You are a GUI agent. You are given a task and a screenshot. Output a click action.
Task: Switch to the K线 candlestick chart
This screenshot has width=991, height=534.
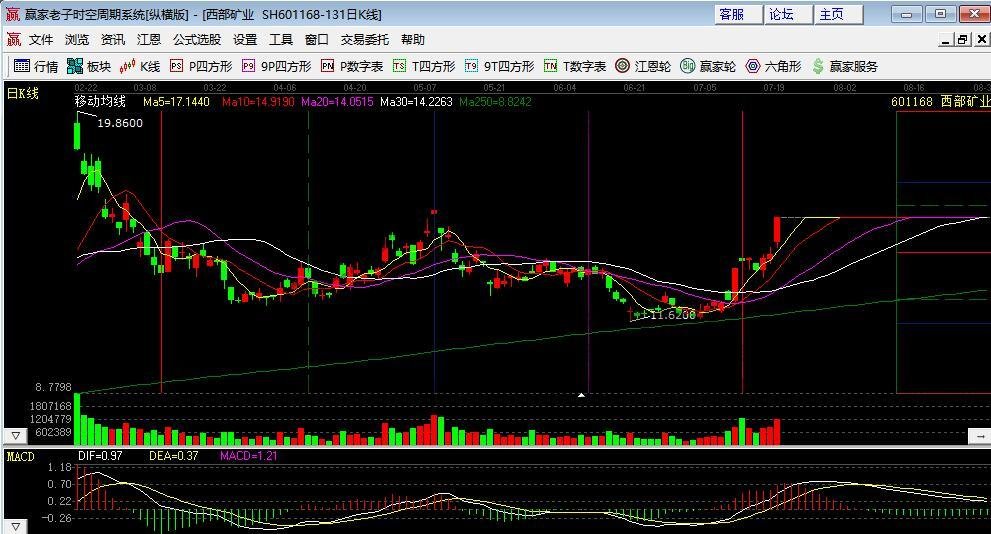[x=140, y=66]
